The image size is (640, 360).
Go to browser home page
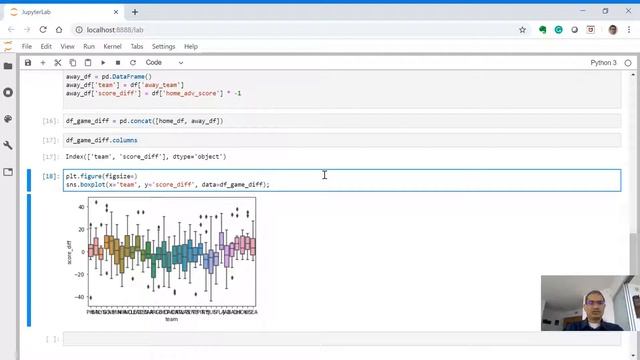(x=59, y=30)
